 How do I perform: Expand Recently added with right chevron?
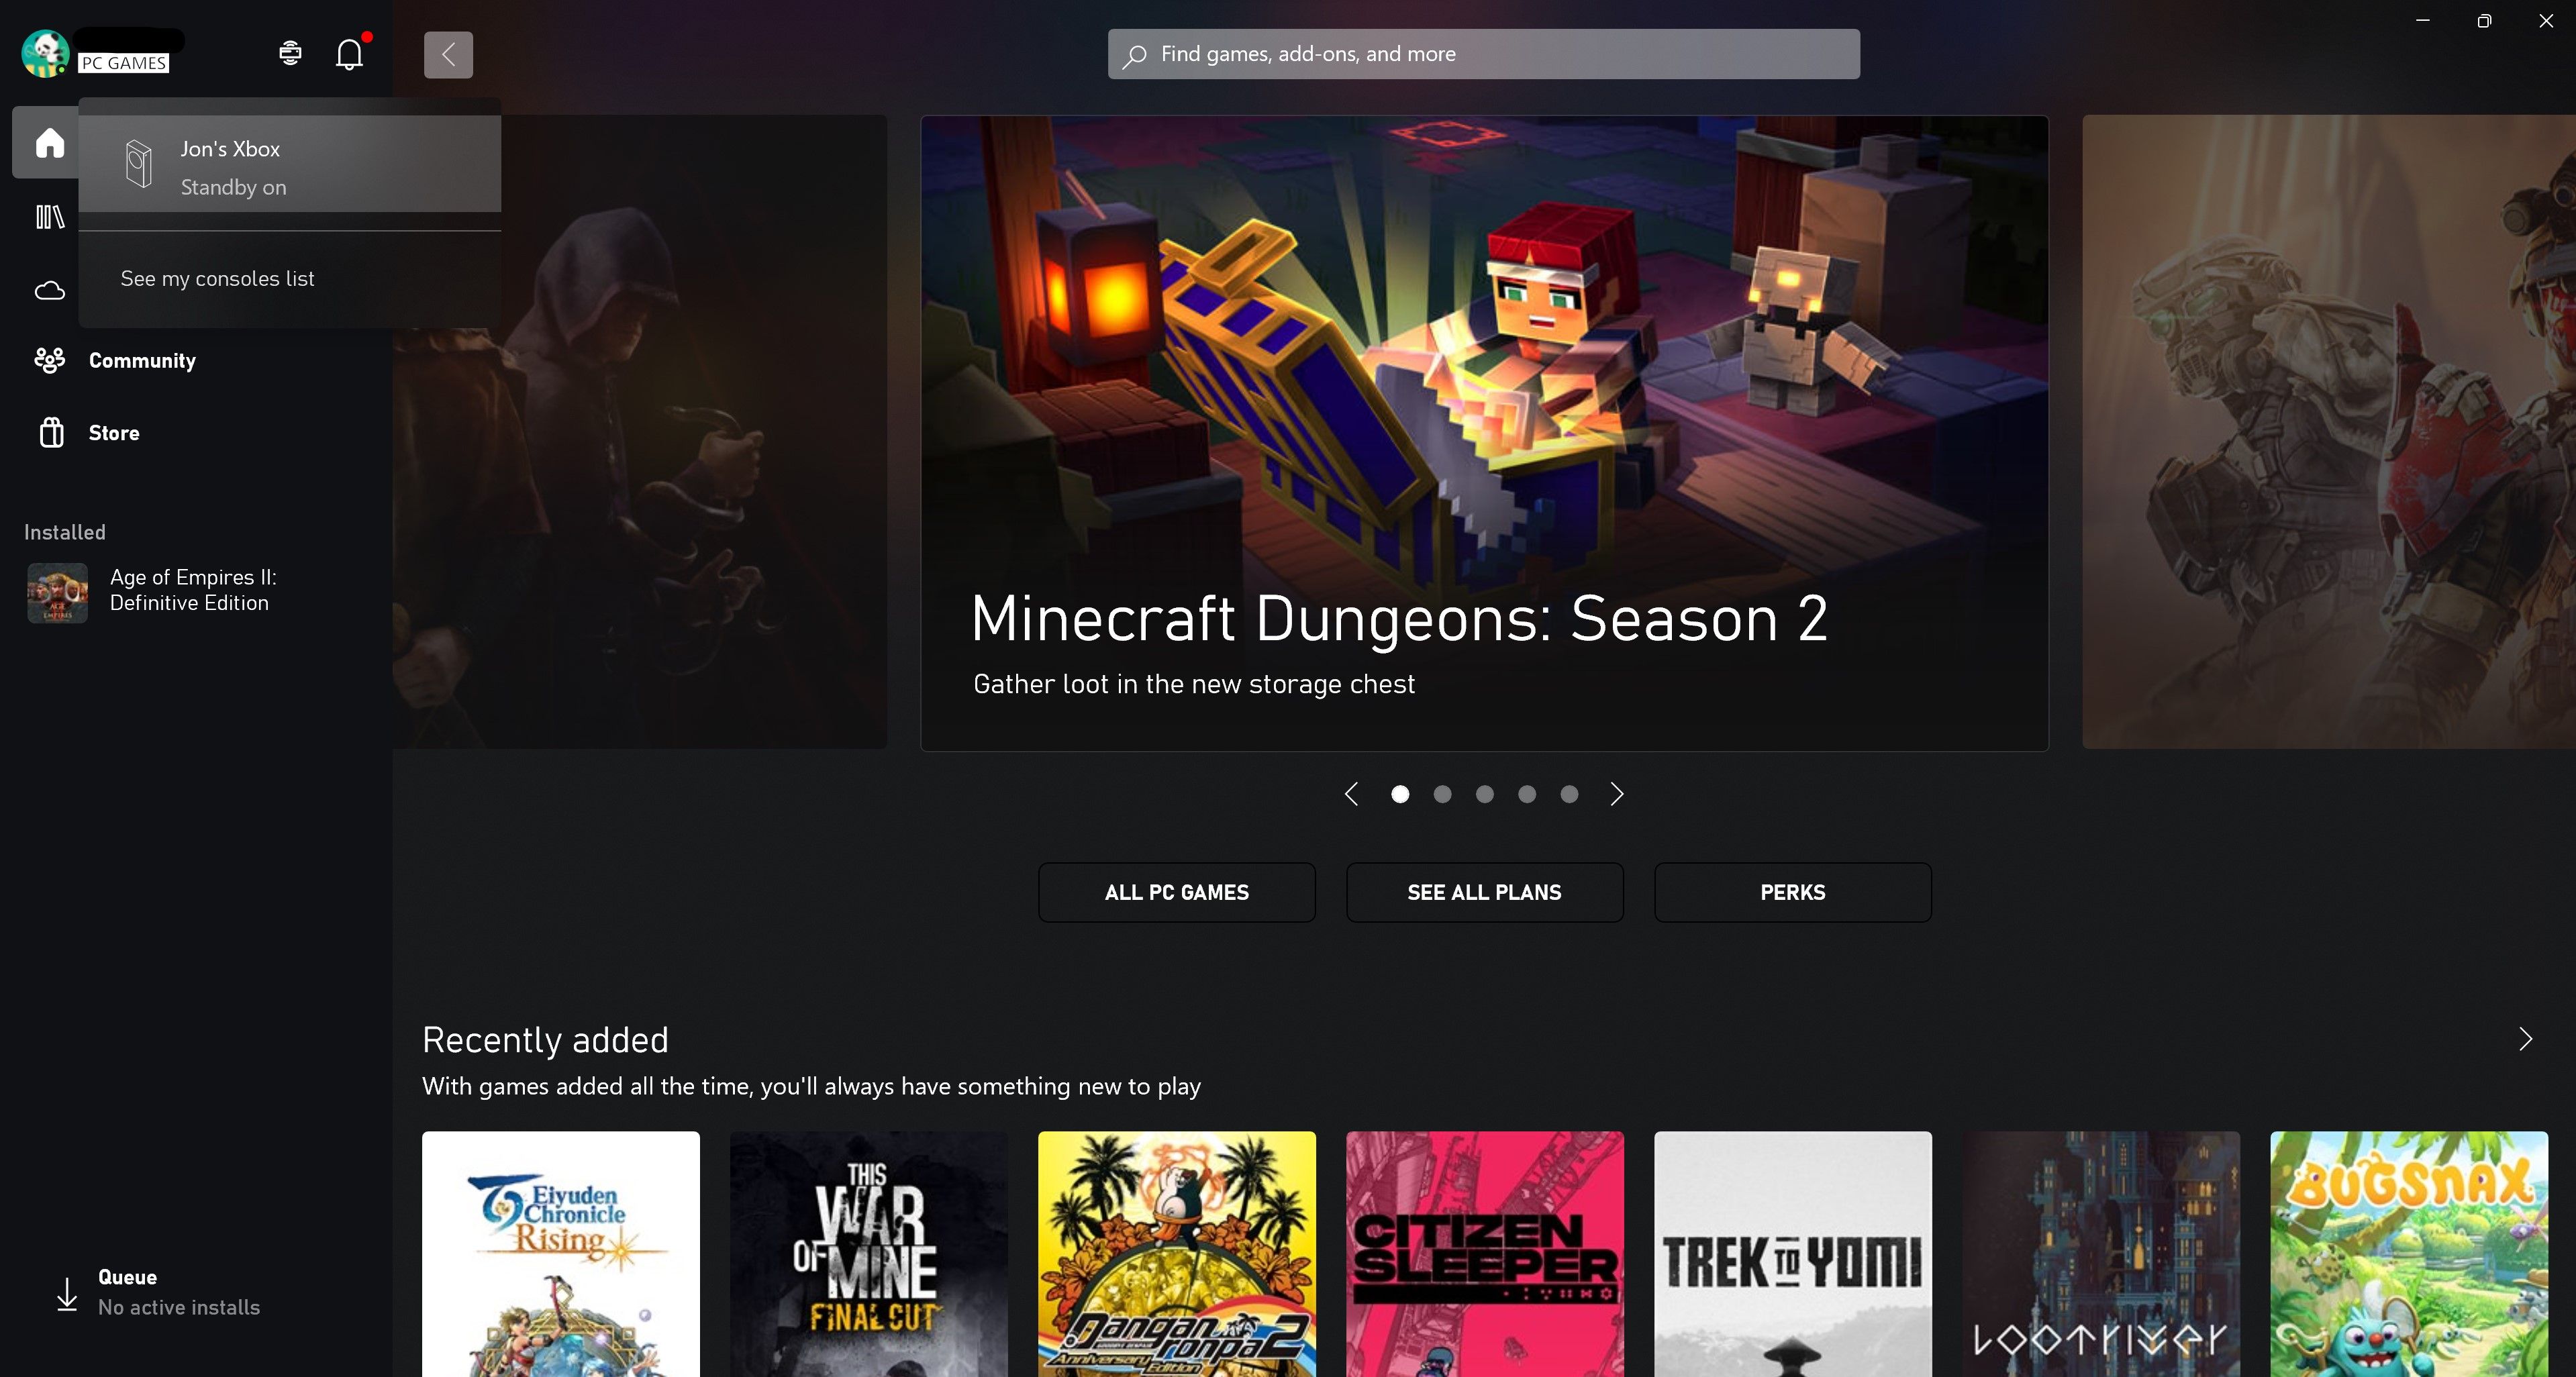coord(2525,1040)
